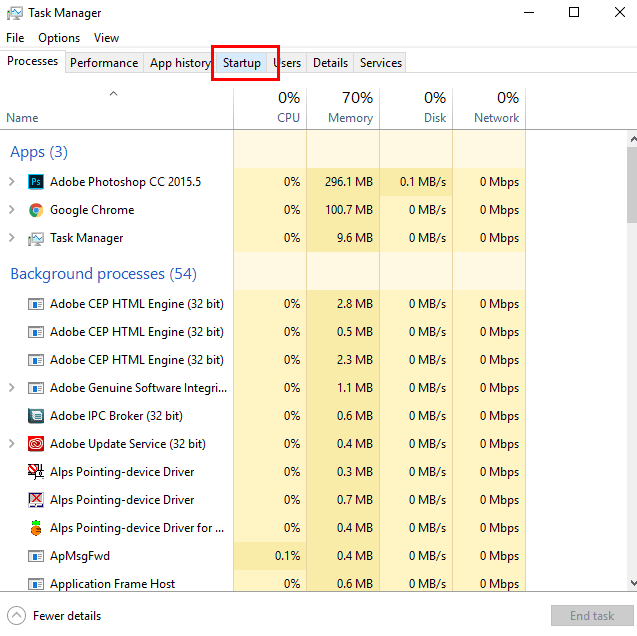Click the Application Frame Host icon

[x=36, y=584]
